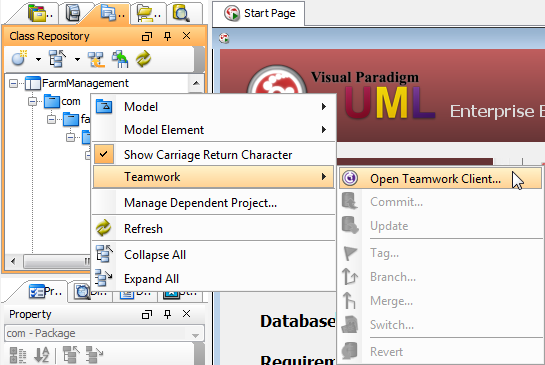
Task: Pin the Property panel
Action: tap(168, 315)
